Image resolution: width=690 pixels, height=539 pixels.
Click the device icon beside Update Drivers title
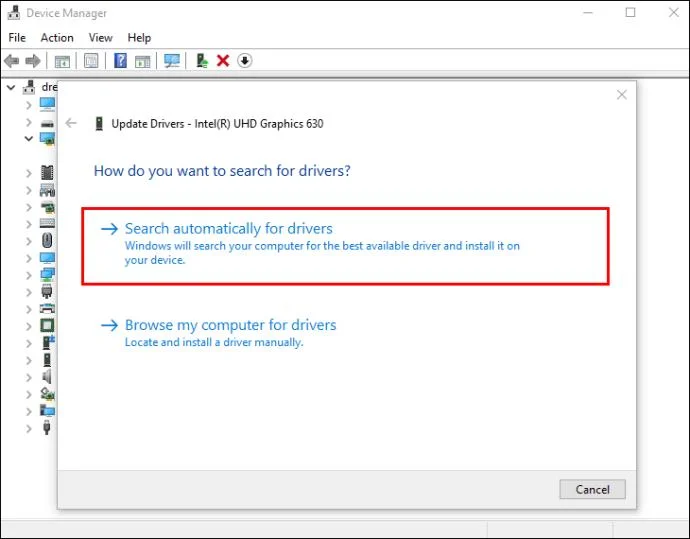(x=99, y=124)
